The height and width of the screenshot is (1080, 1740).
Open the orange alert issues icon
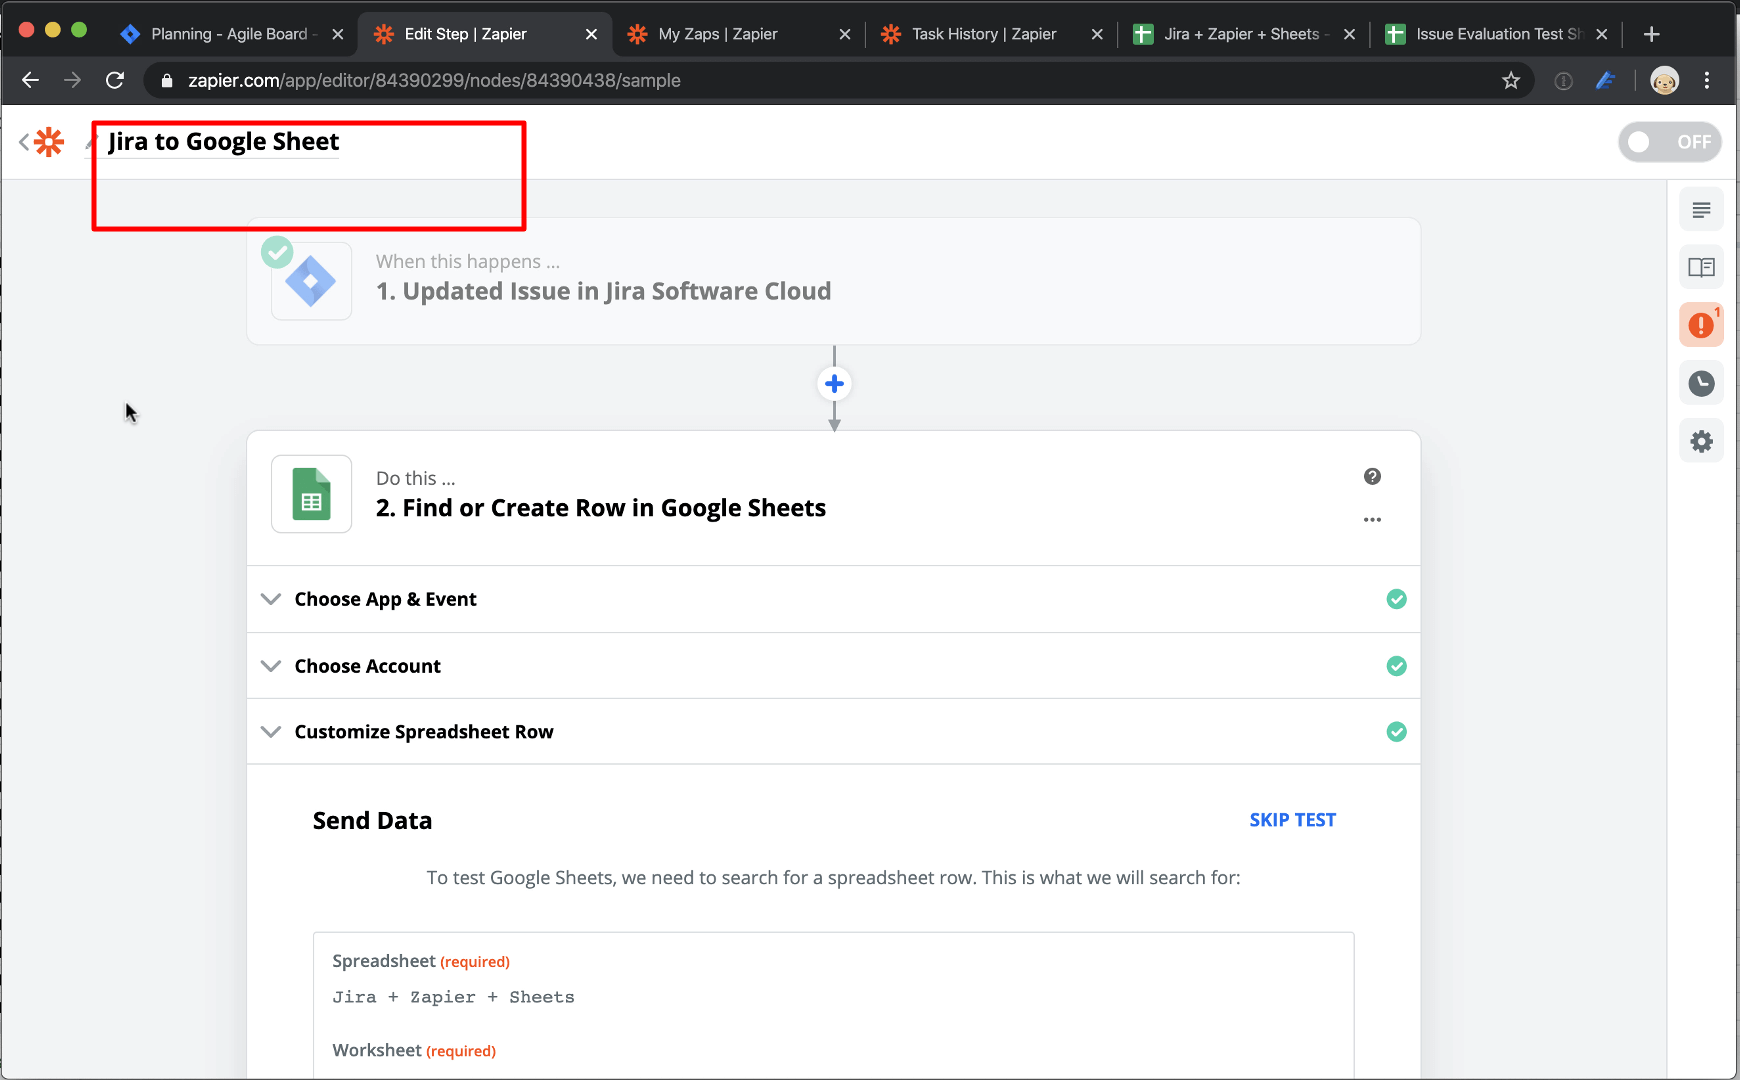tap(1701, 325)
